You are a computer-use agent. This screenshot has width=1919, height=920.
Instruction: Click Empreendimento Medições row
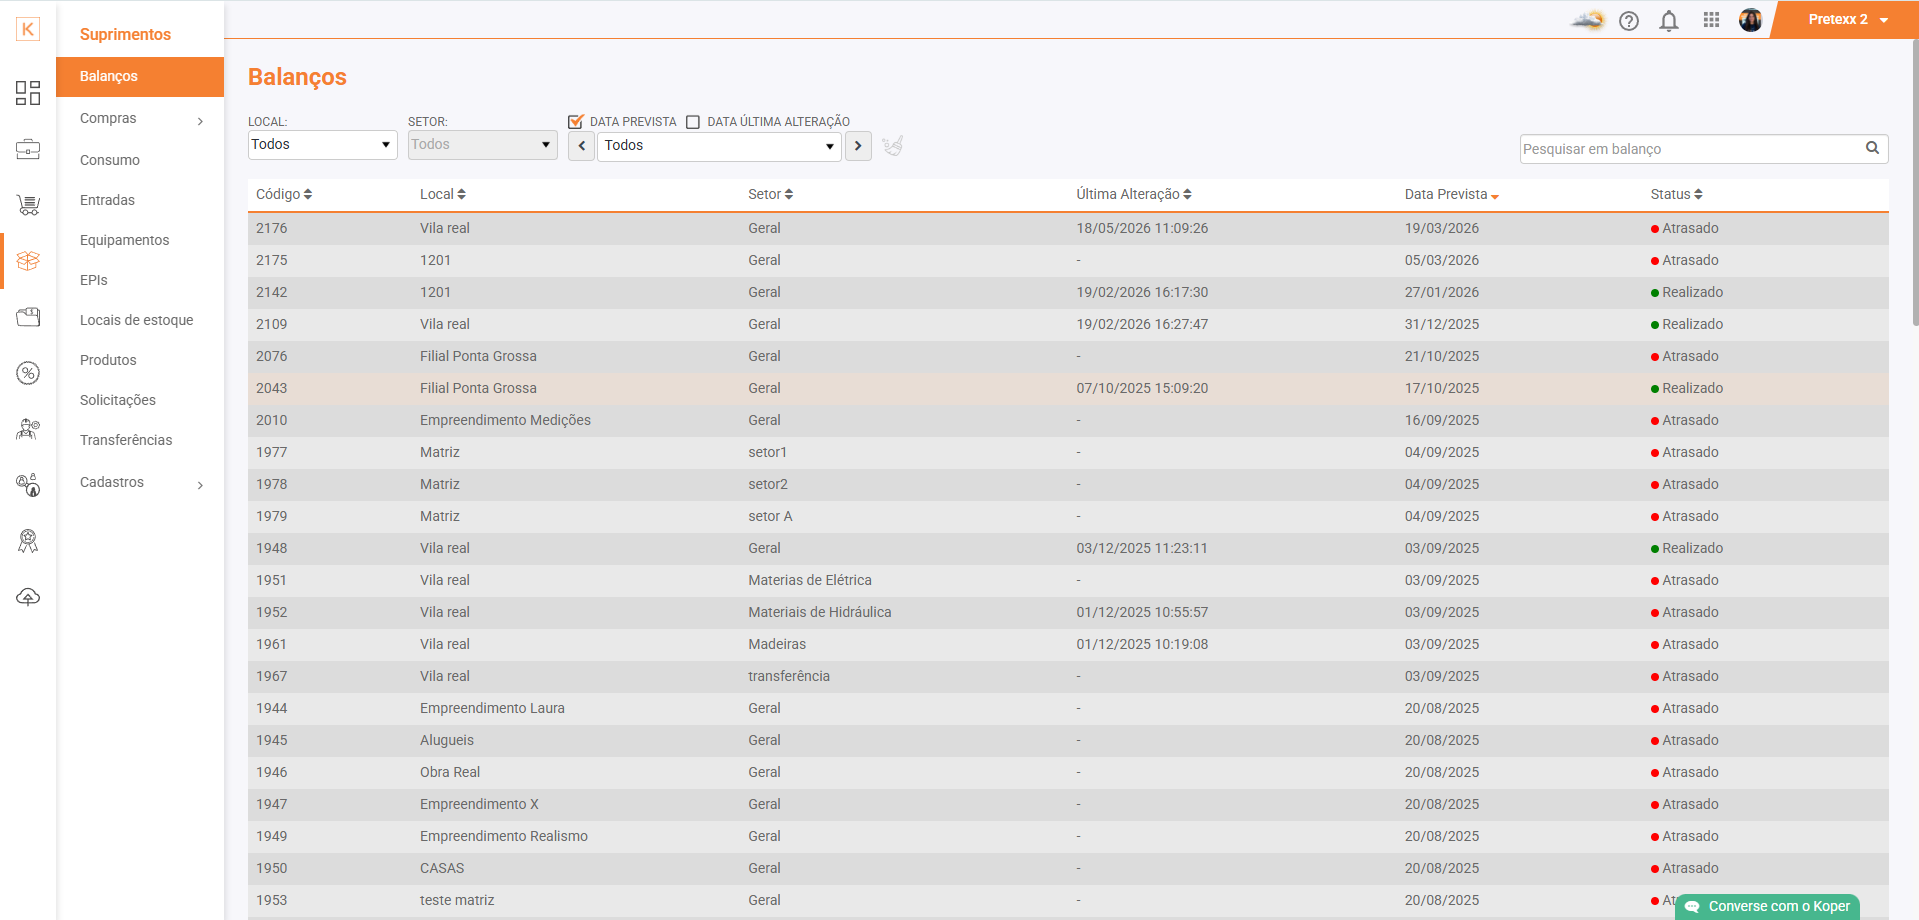point(1068,420)
